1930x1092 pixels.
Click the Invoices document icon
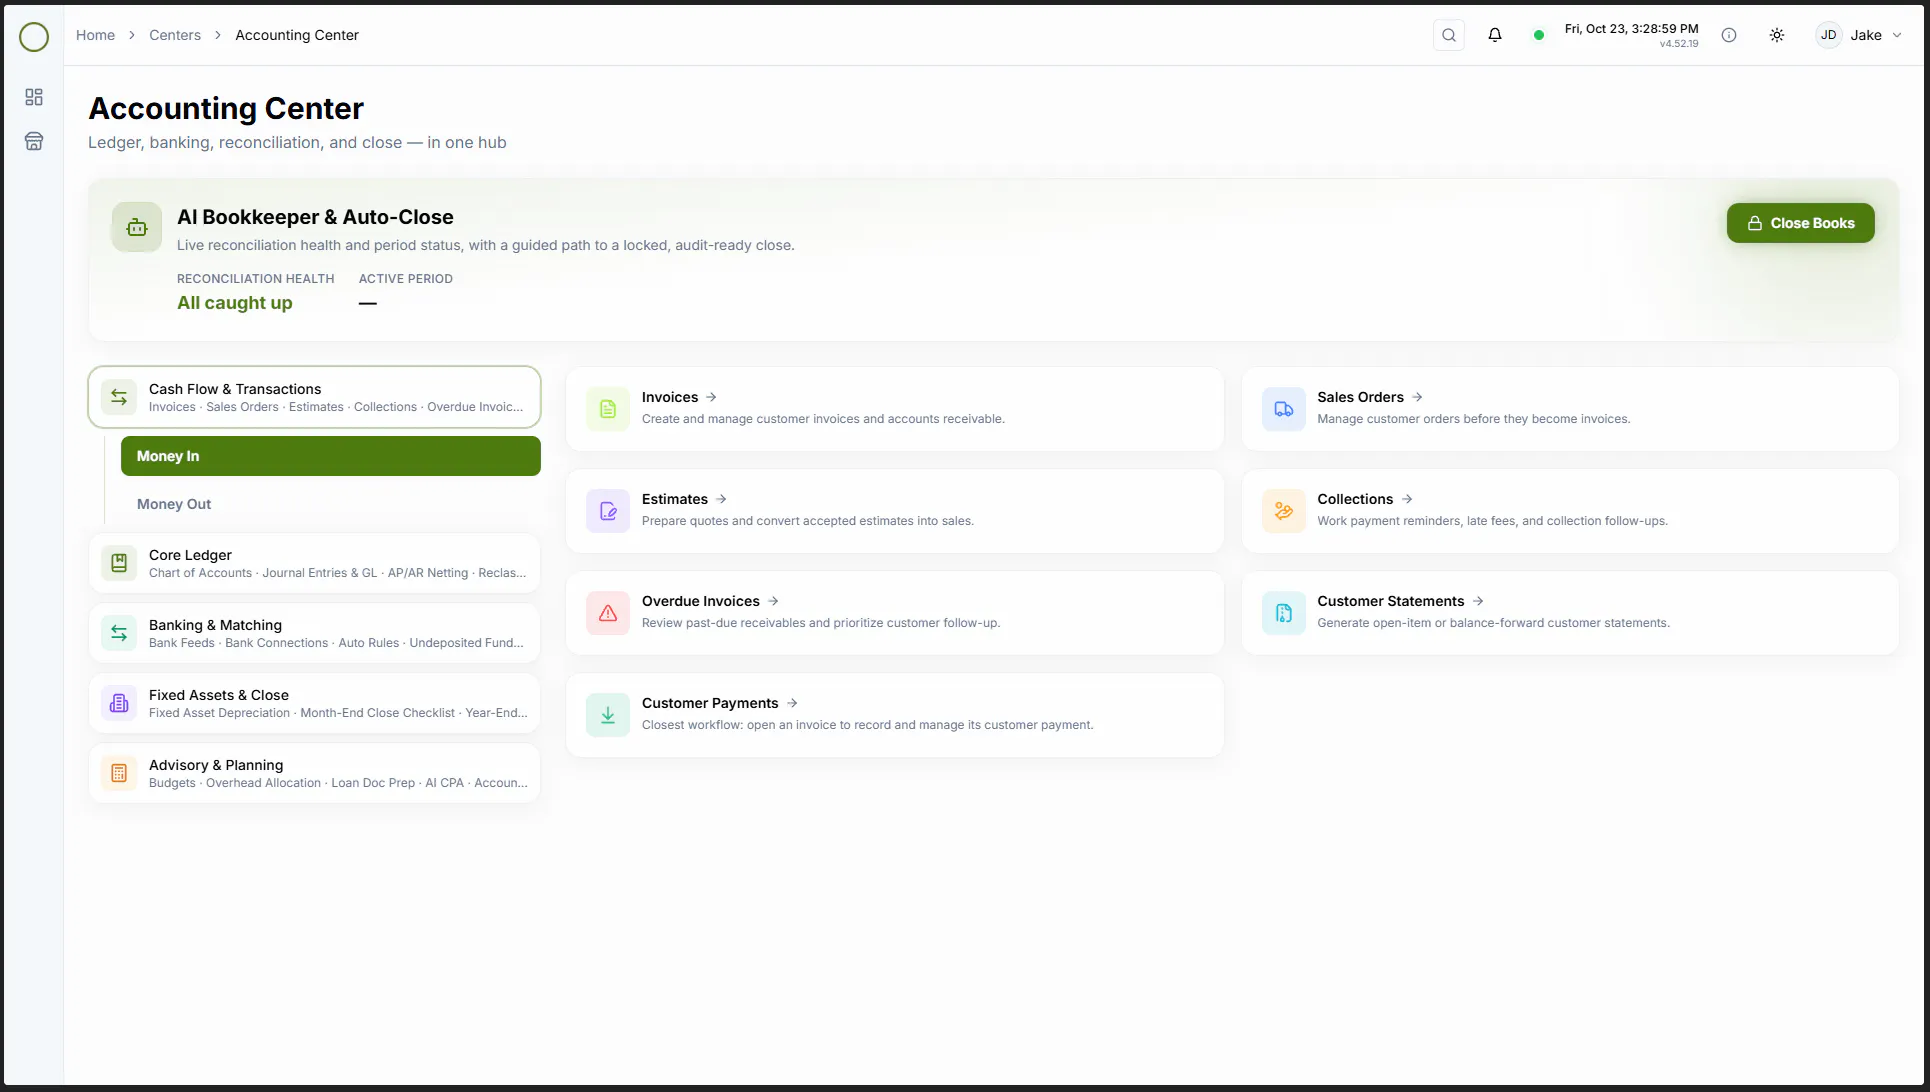pyautogui.click(x=608, y=409)
